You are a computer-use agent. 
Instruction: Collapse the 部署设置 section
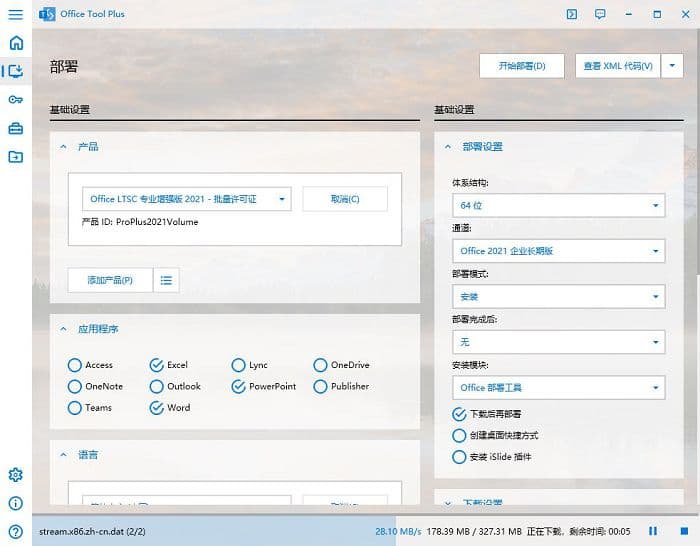click(x=448, y=146)
